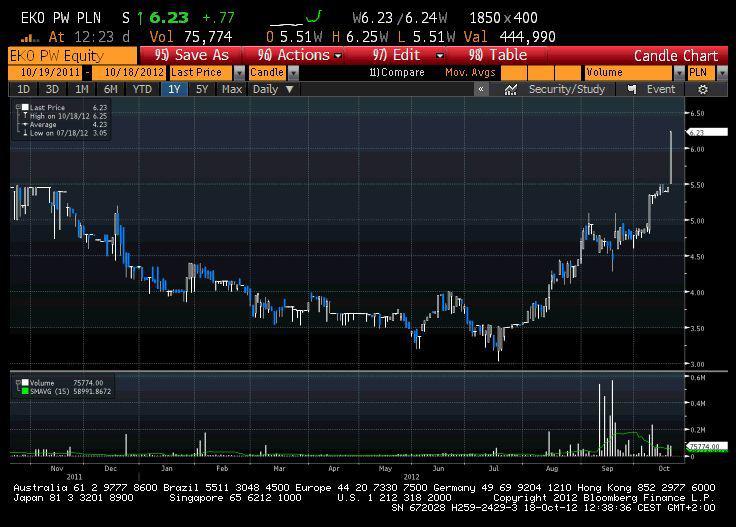This screenshot has width=736, height=527.
Task: Click the 75774.00 volume marker on axis
Action: [x=707, y=446]
